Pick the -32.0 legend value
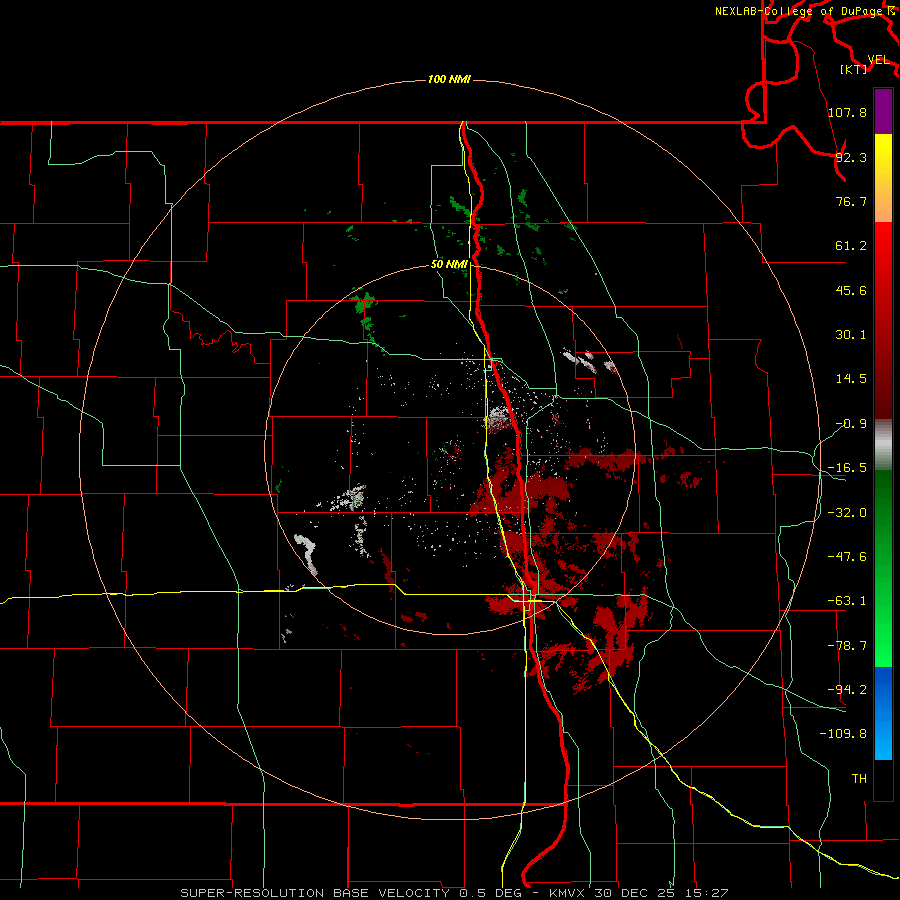This screenshot has height=900, width=900. tap(847, 513)
